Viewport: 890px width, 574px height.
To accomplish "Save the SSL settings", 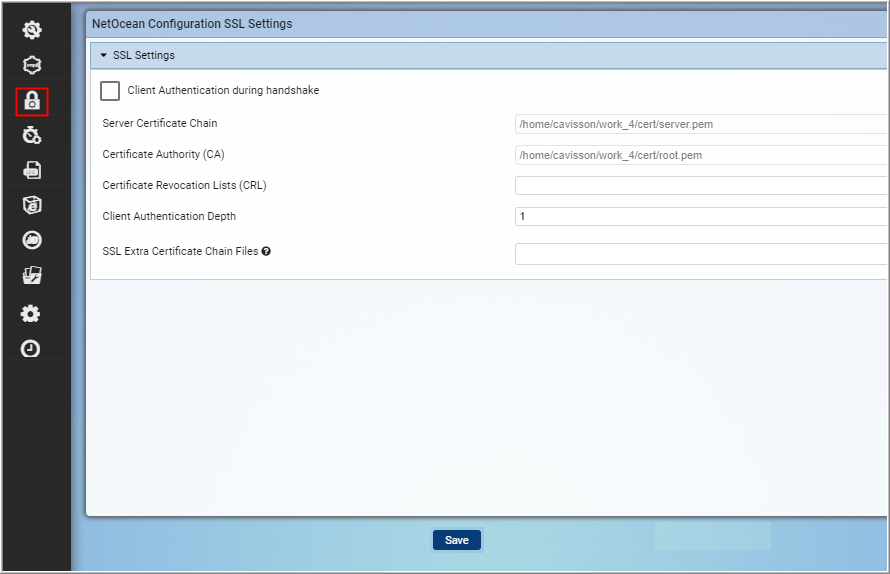I will tap(457, 540).
